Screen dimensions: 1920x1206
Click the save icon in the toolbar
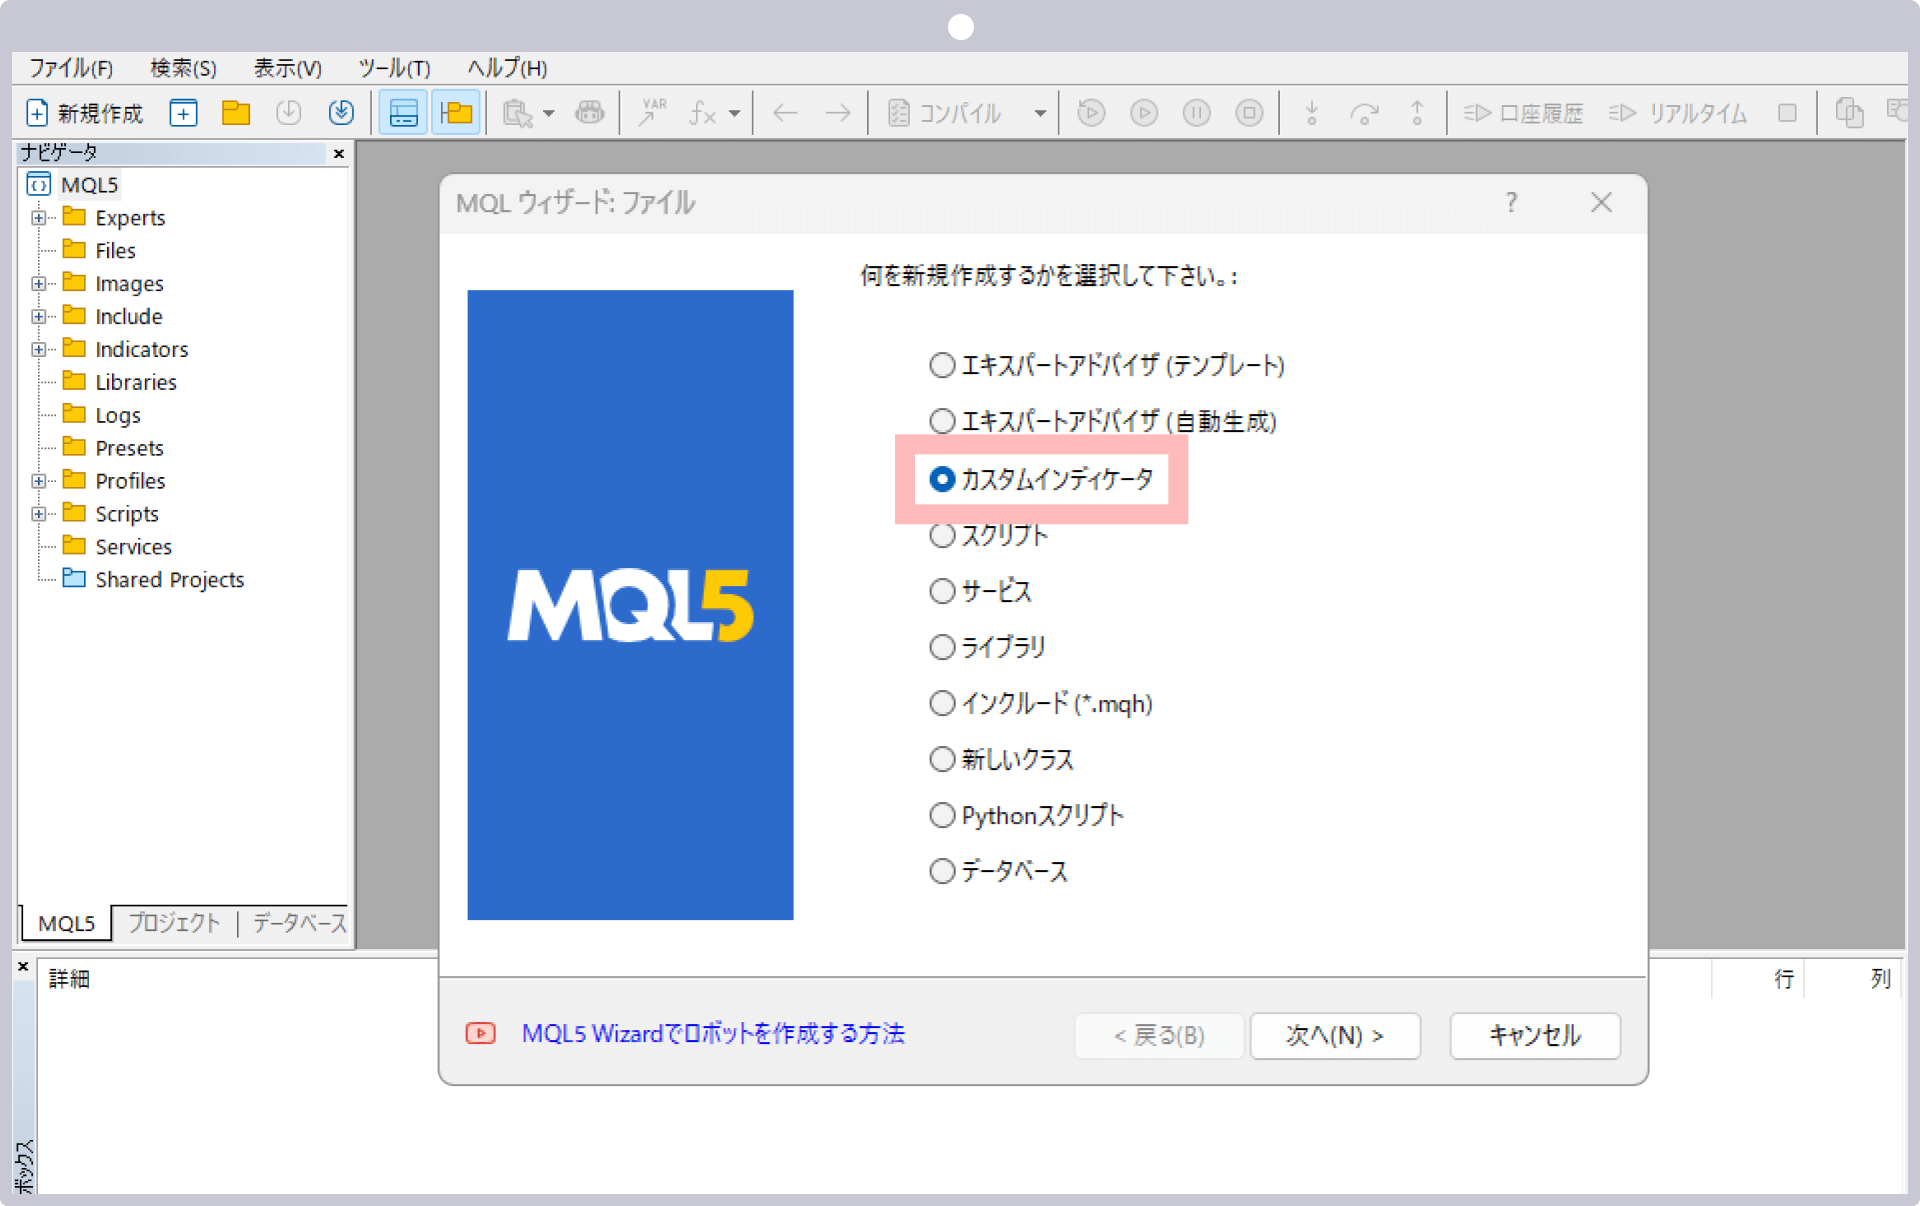289,113
